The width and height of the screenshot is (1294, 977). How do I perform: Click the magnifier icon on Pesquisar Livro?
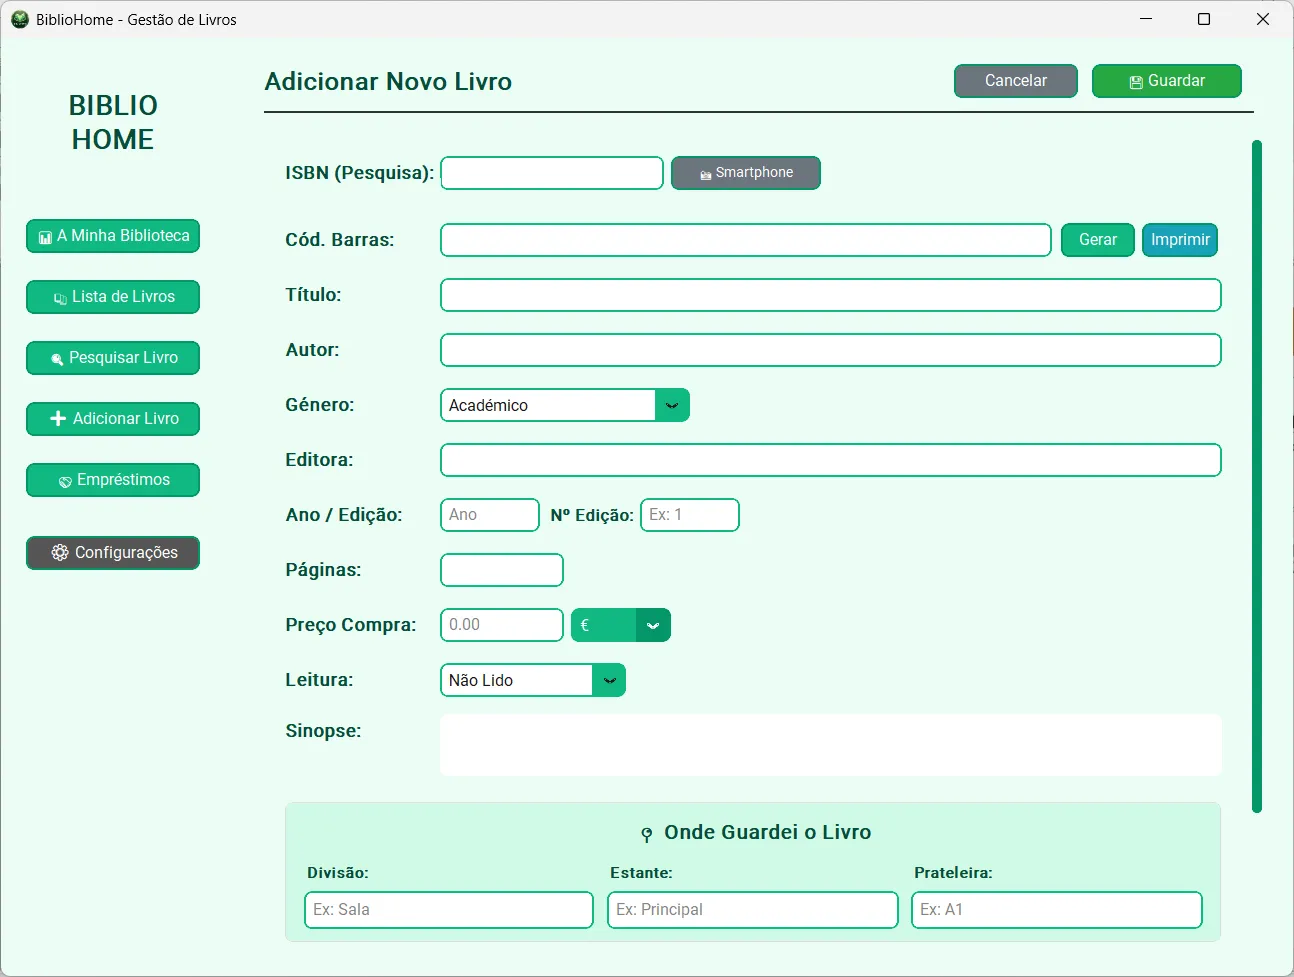(x=57, y=358)
